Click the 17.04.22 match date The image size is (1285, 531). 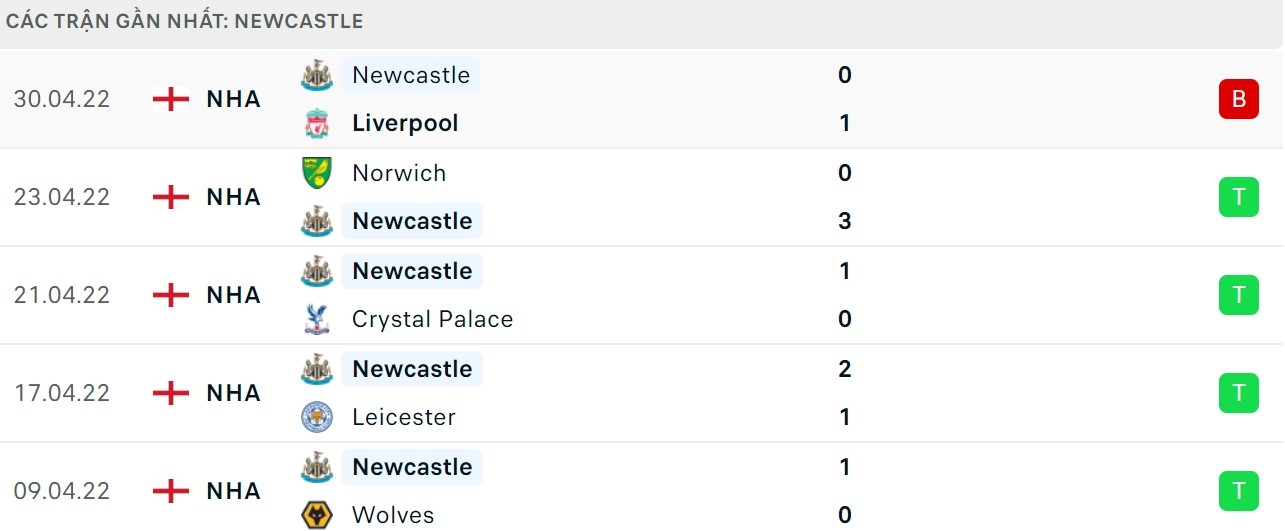point(62,393)
